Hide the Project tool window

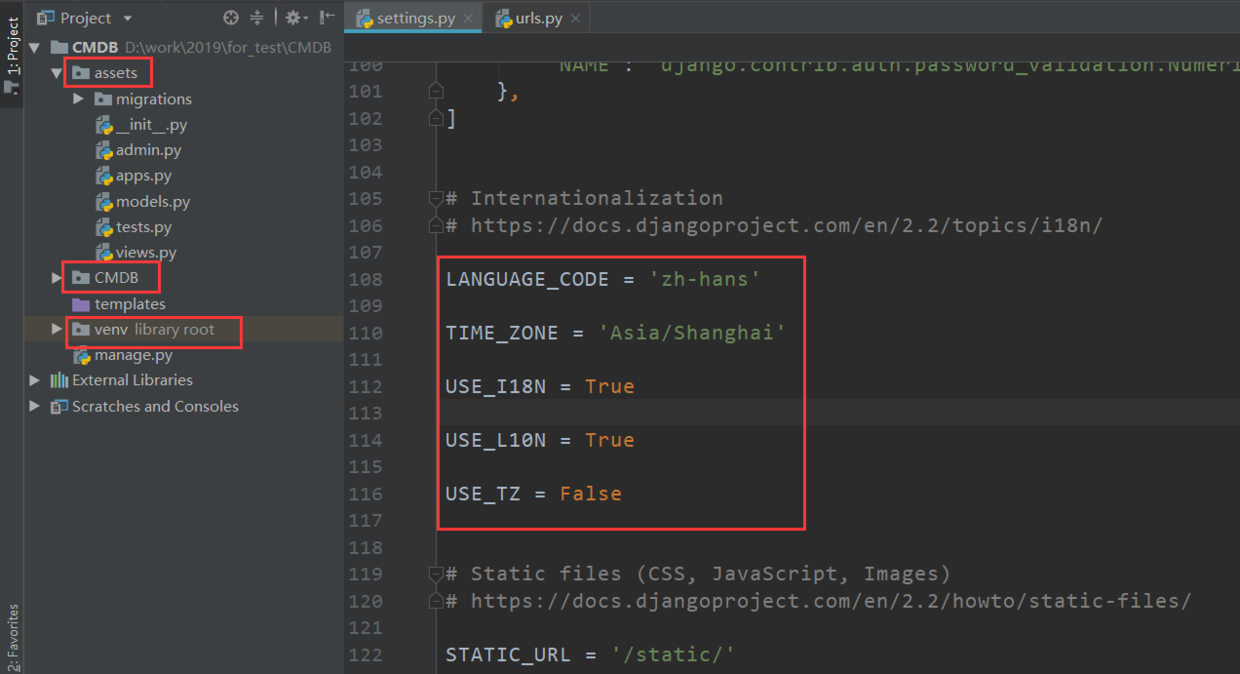[x=326, y=18]
